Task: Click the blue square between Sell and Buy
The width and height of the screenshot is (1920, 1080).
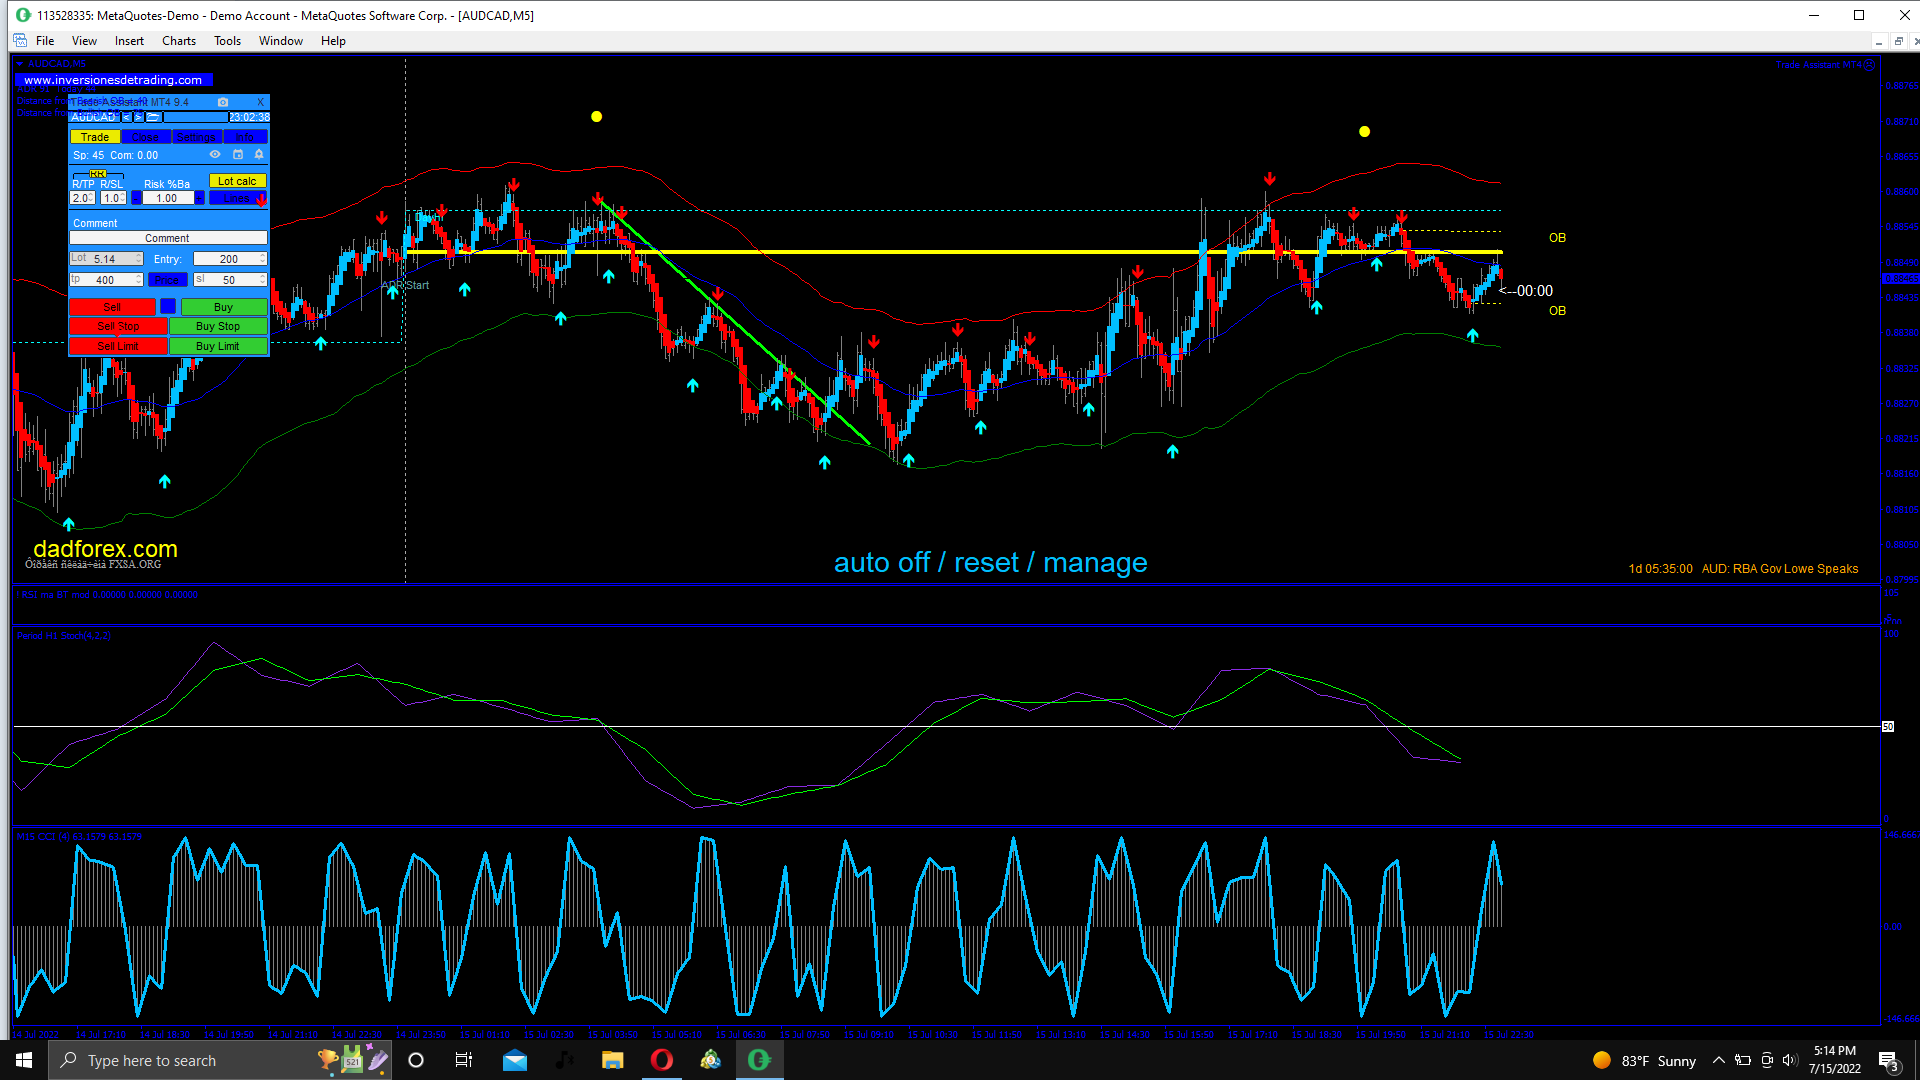Action: pyautogui.click(x=168, y=307)
